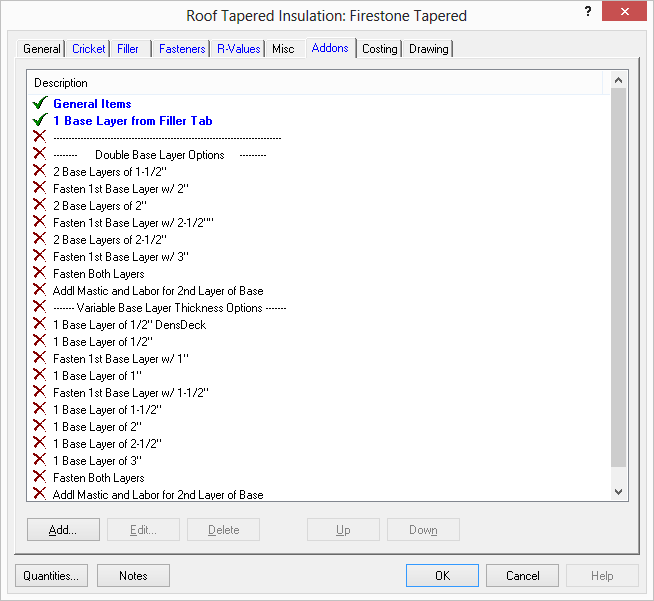Click red X next to Fasten 1st Base Layer w/ 3"
This screenshot has width=654, height=601.
coord(39,256)
